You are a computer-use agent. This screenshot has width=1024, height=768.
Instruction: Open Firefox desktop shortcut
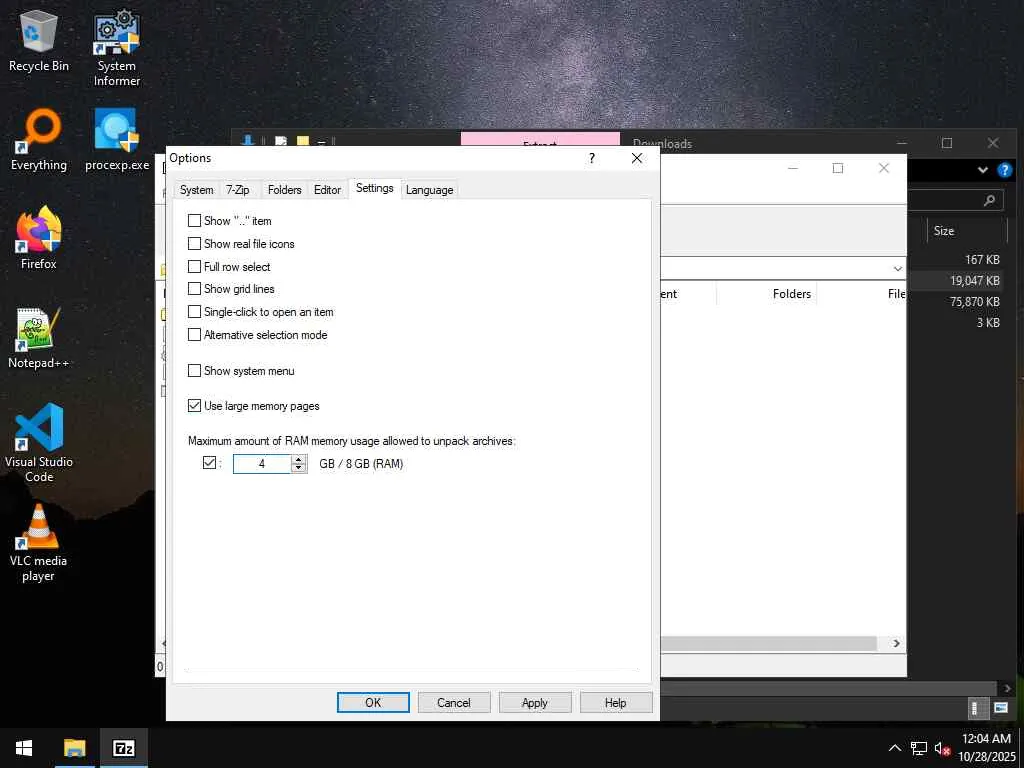coord(39,238)
